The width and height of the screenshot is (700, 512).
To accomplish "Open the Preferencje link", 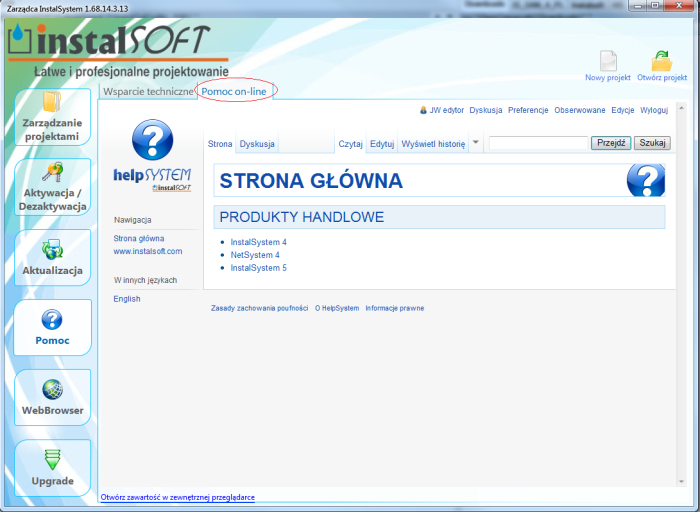I will tap(528, 110).
